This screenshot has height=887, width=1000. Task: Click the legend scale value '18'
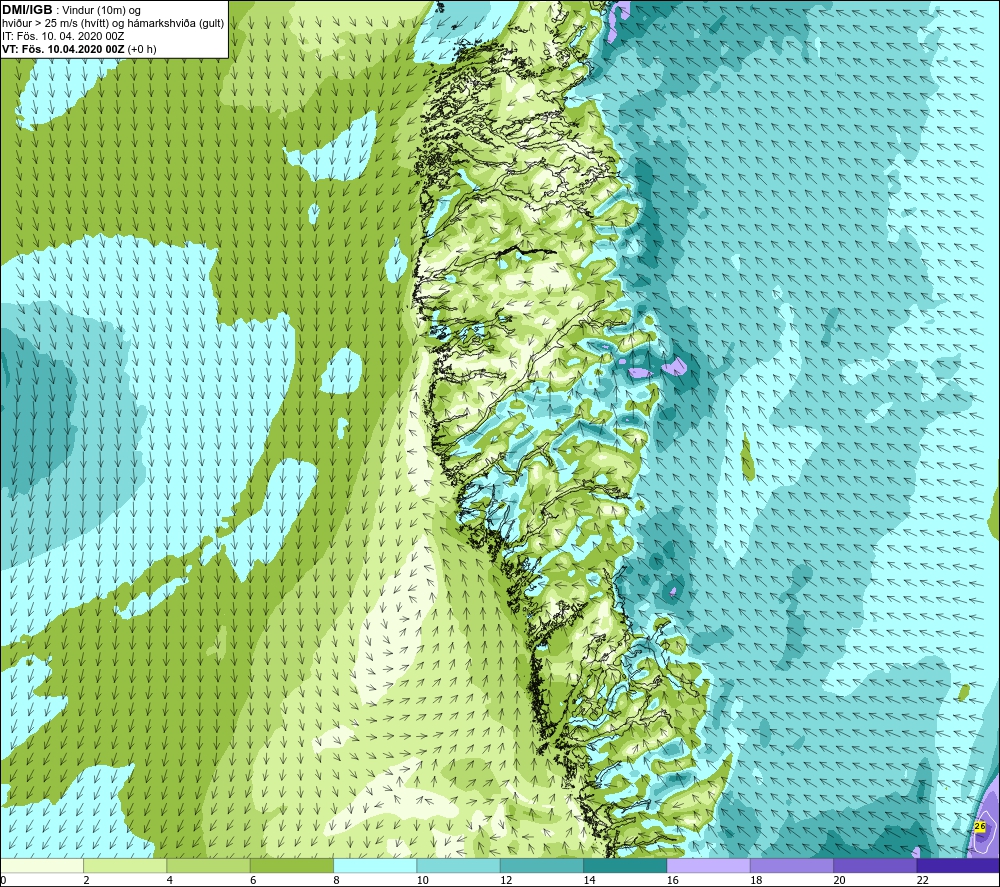point(756,880)
